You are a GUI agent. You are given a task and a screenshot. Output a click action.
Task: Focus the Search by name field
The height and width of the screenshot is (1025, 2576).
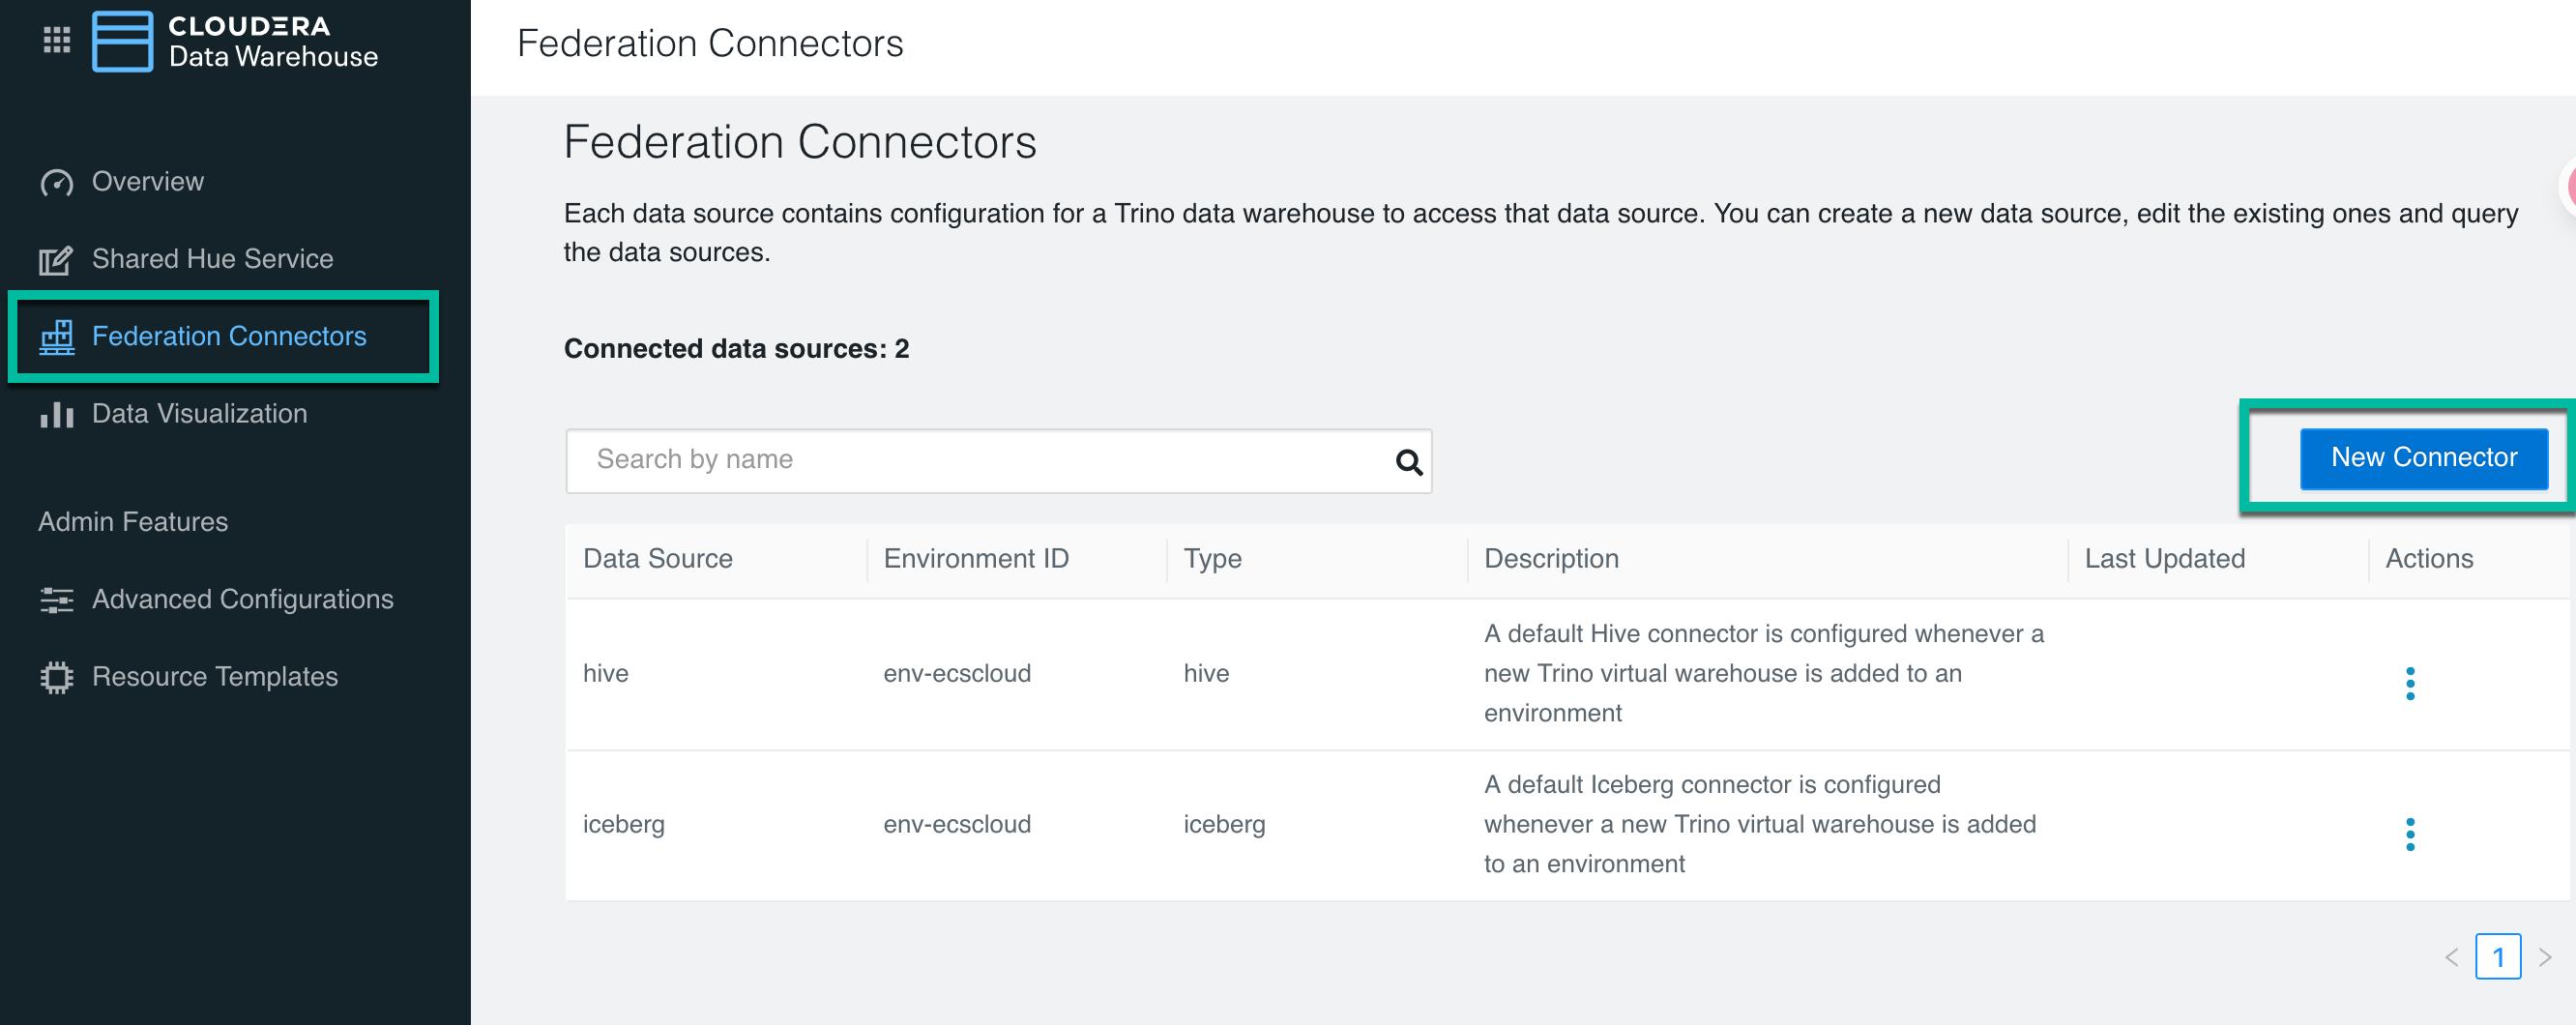coord(980,460)
